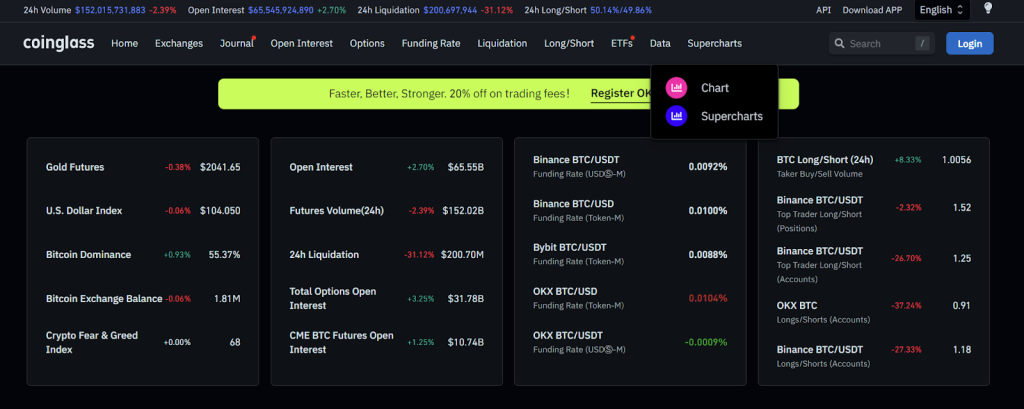This screenshot has height=409, width=1024.
Task: Open the Funding Rate menu
Action: coord(431,43)
